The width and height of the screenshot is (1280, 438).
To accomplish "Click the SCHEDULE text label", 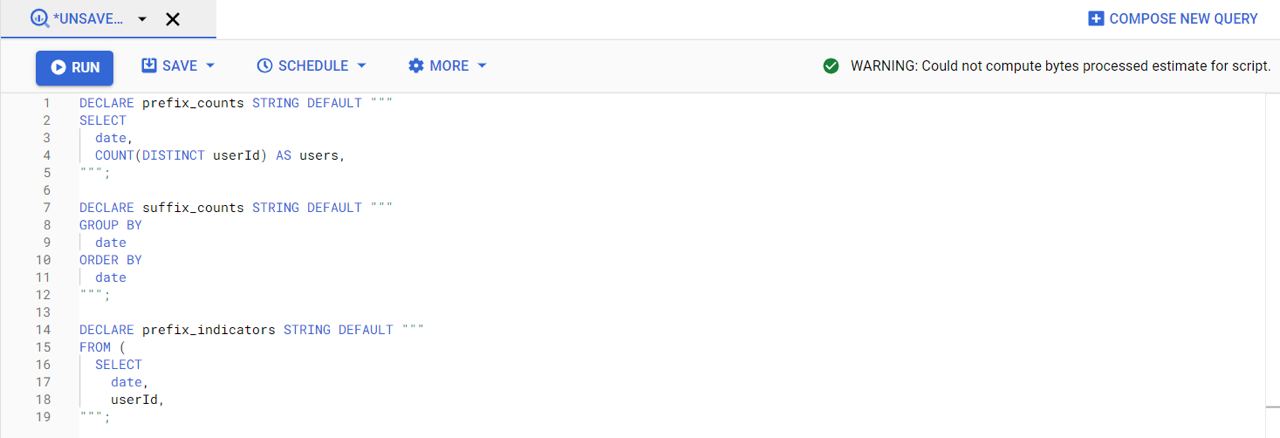I will (313, 66).
